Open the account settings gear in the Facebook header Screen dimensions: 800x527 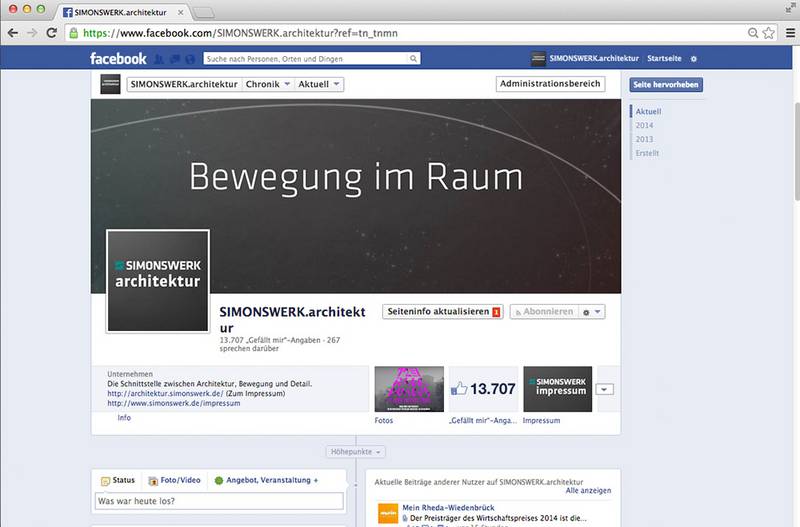pyautogui.click(x=693, y=59)
